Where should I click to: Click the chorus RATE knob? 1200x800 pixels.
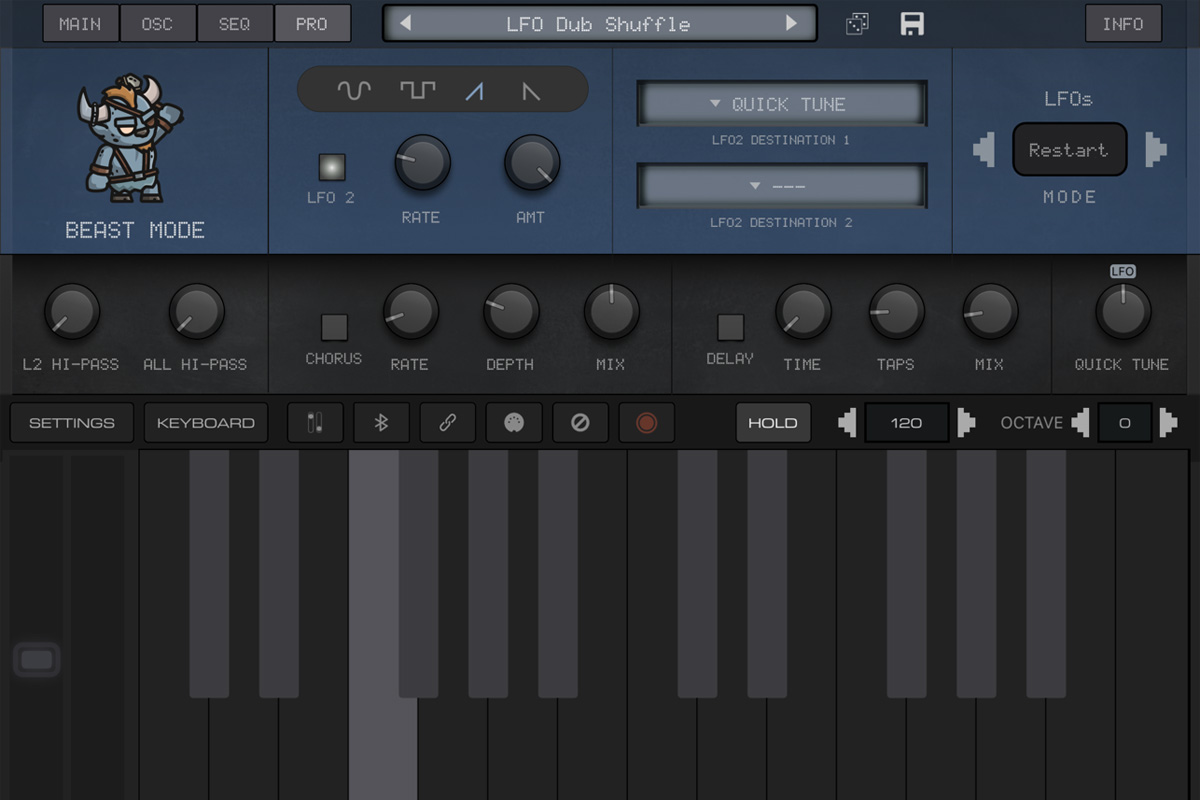coord(410,311)
